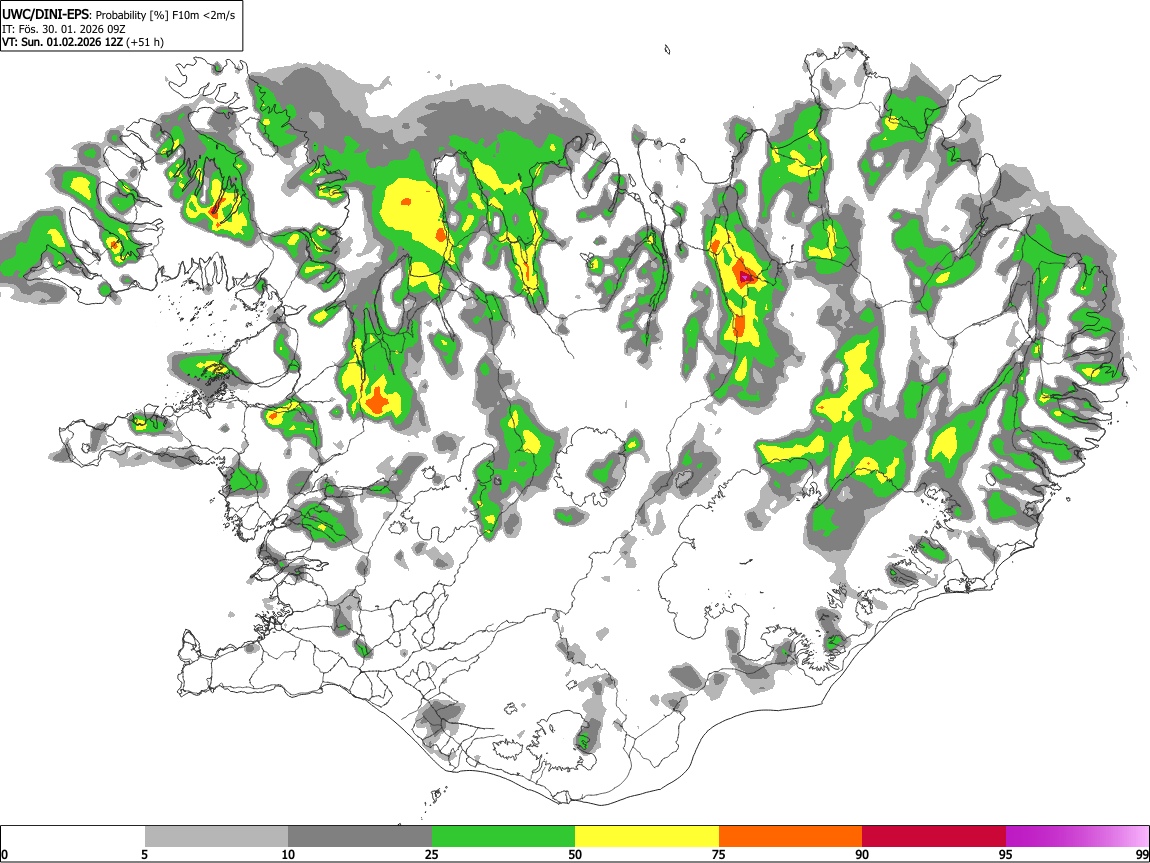Click the yellow 50-75% legend swatch

pos(647,837)
